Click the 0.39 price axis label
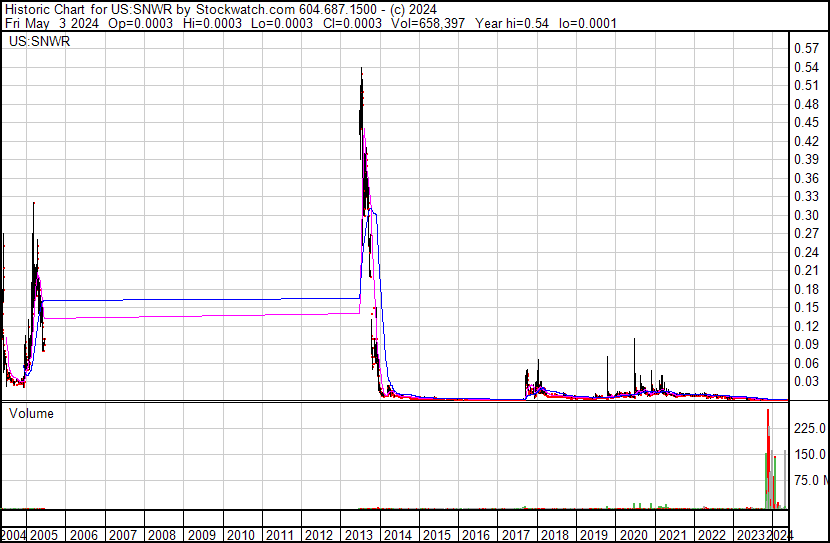The width and height of the screenshot is (830, 543). (x=806, y=159)
